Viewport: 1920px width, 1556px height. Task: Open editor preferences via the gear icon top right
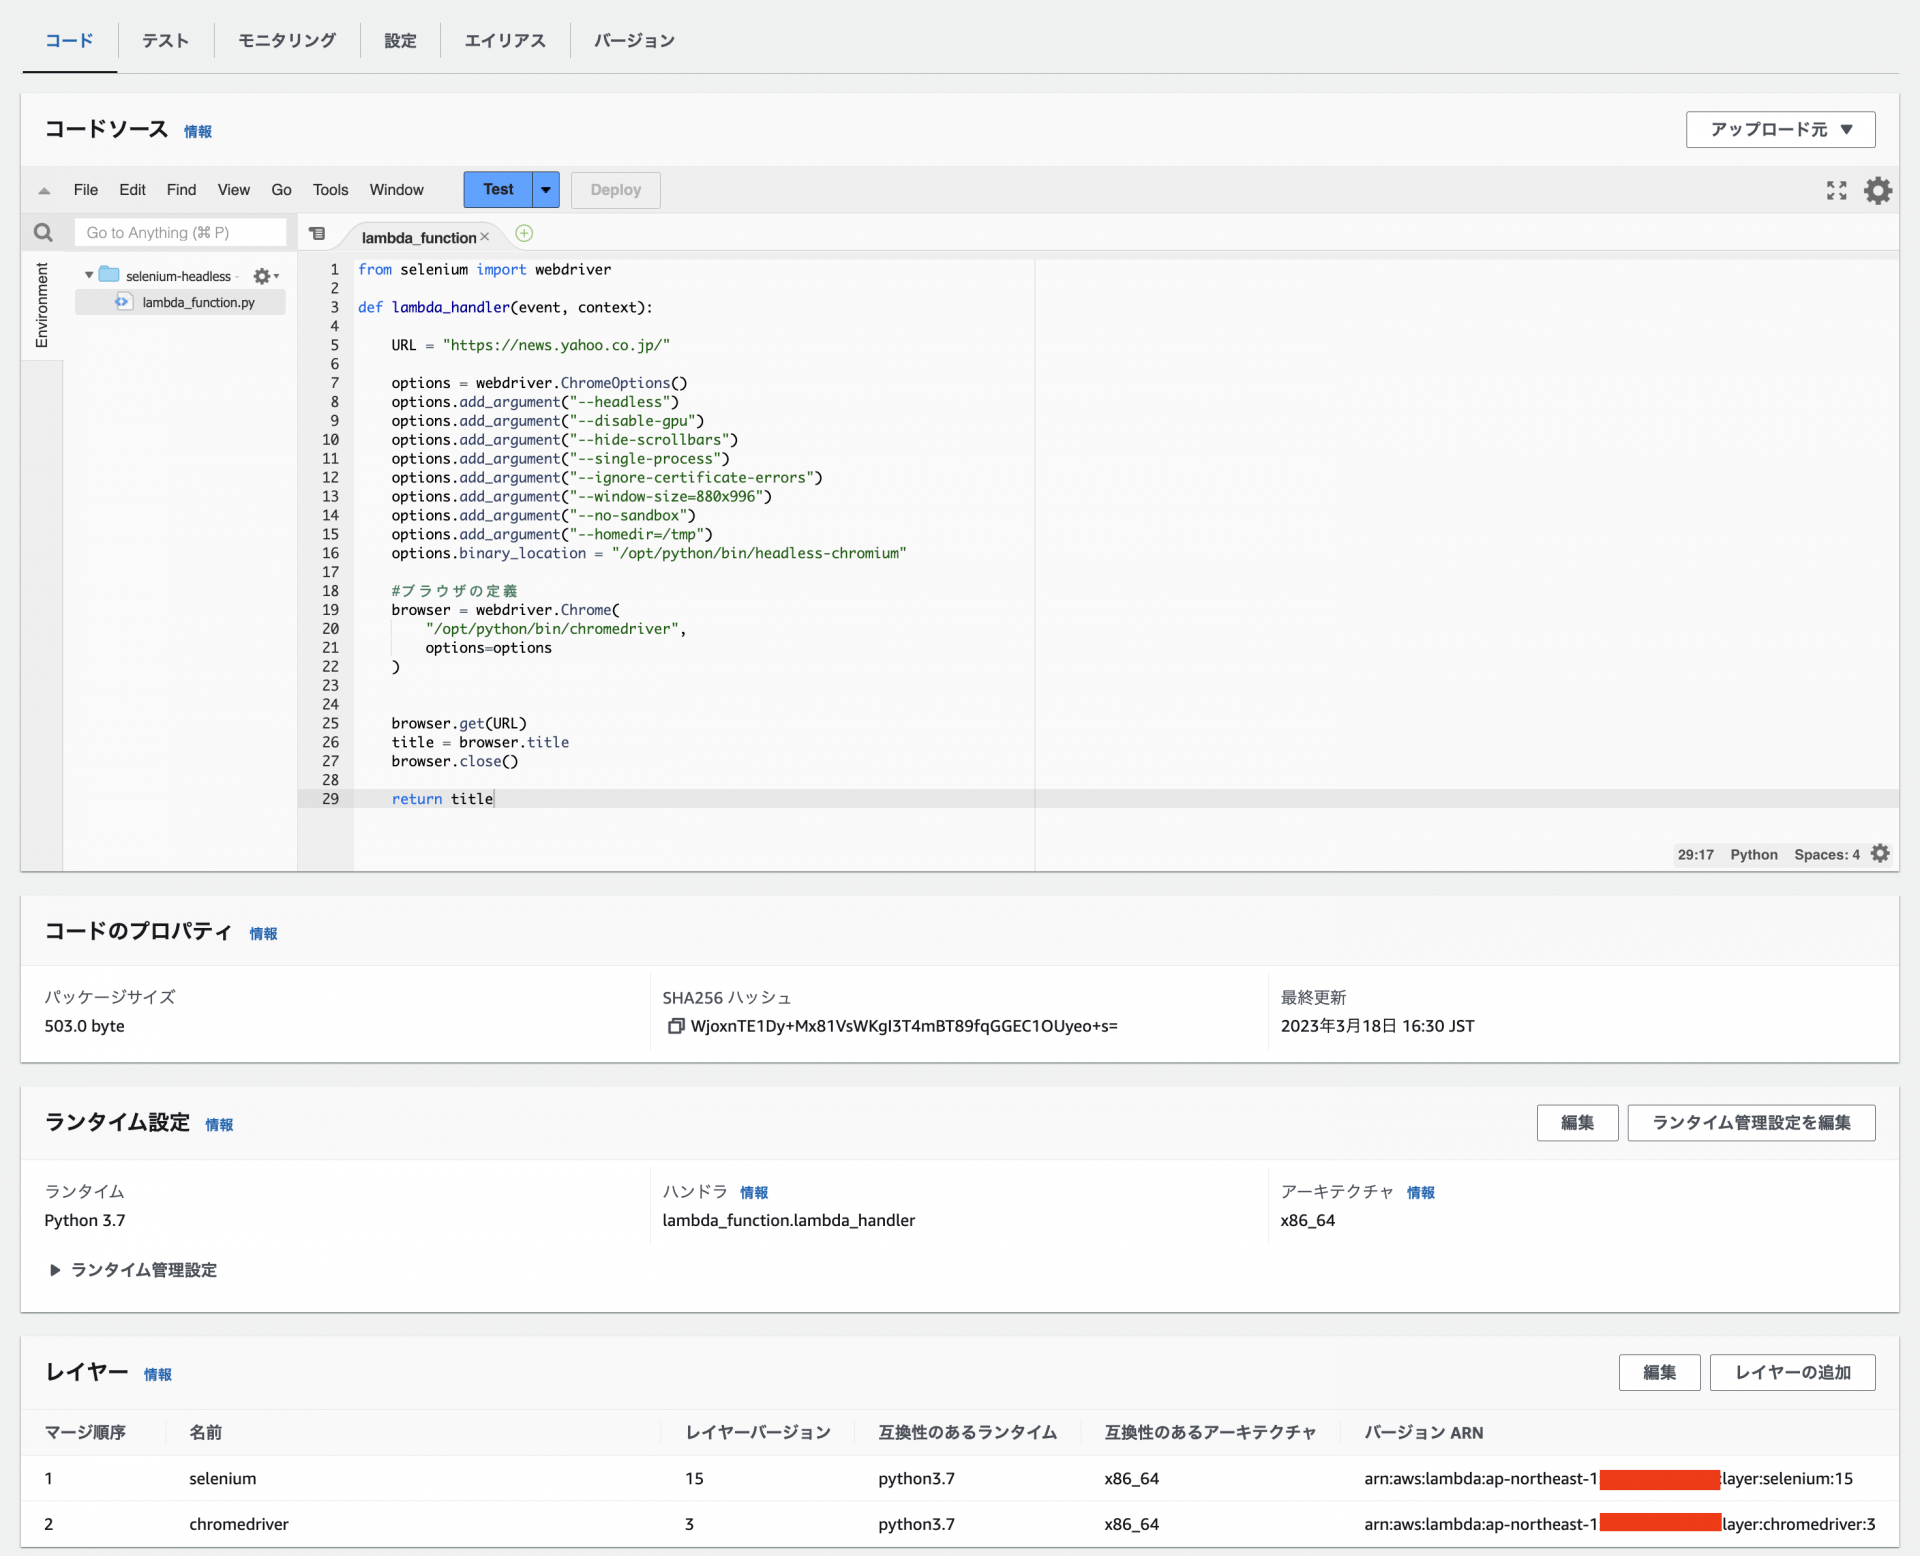[x=1878, y=190]
